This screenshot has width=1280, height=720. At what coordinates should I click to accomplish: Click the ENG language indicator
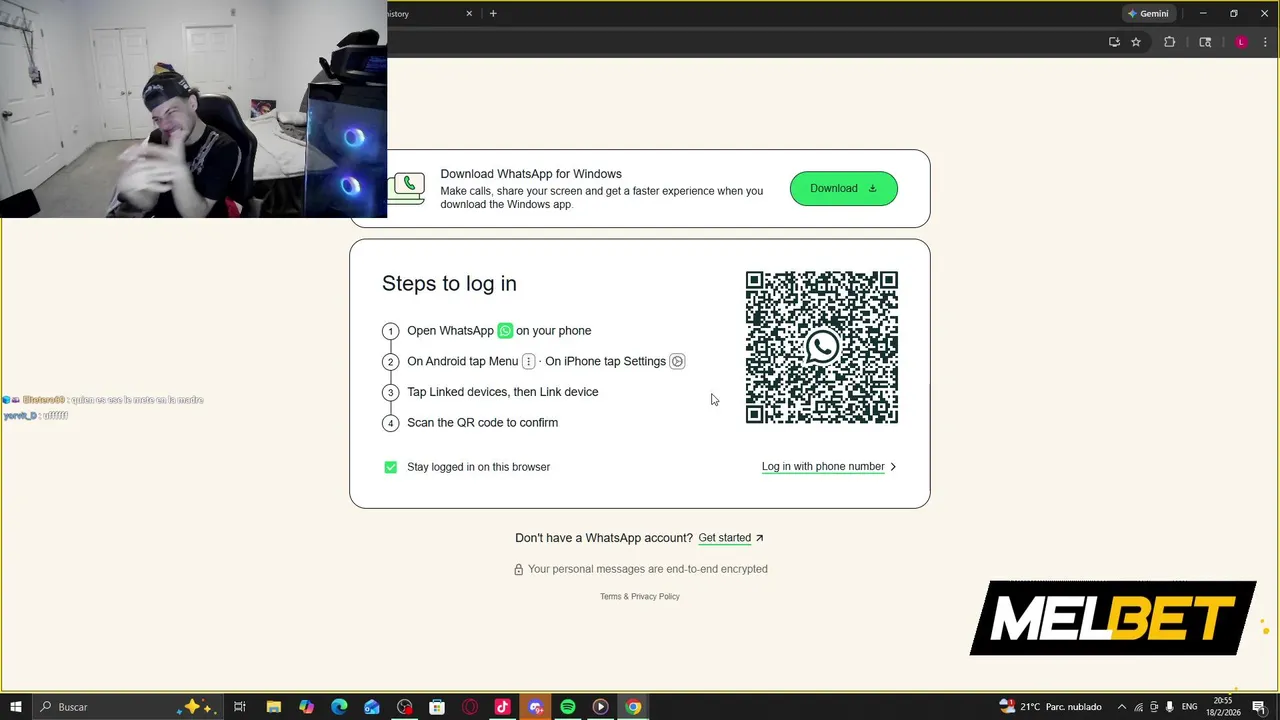click(1189, 707)
